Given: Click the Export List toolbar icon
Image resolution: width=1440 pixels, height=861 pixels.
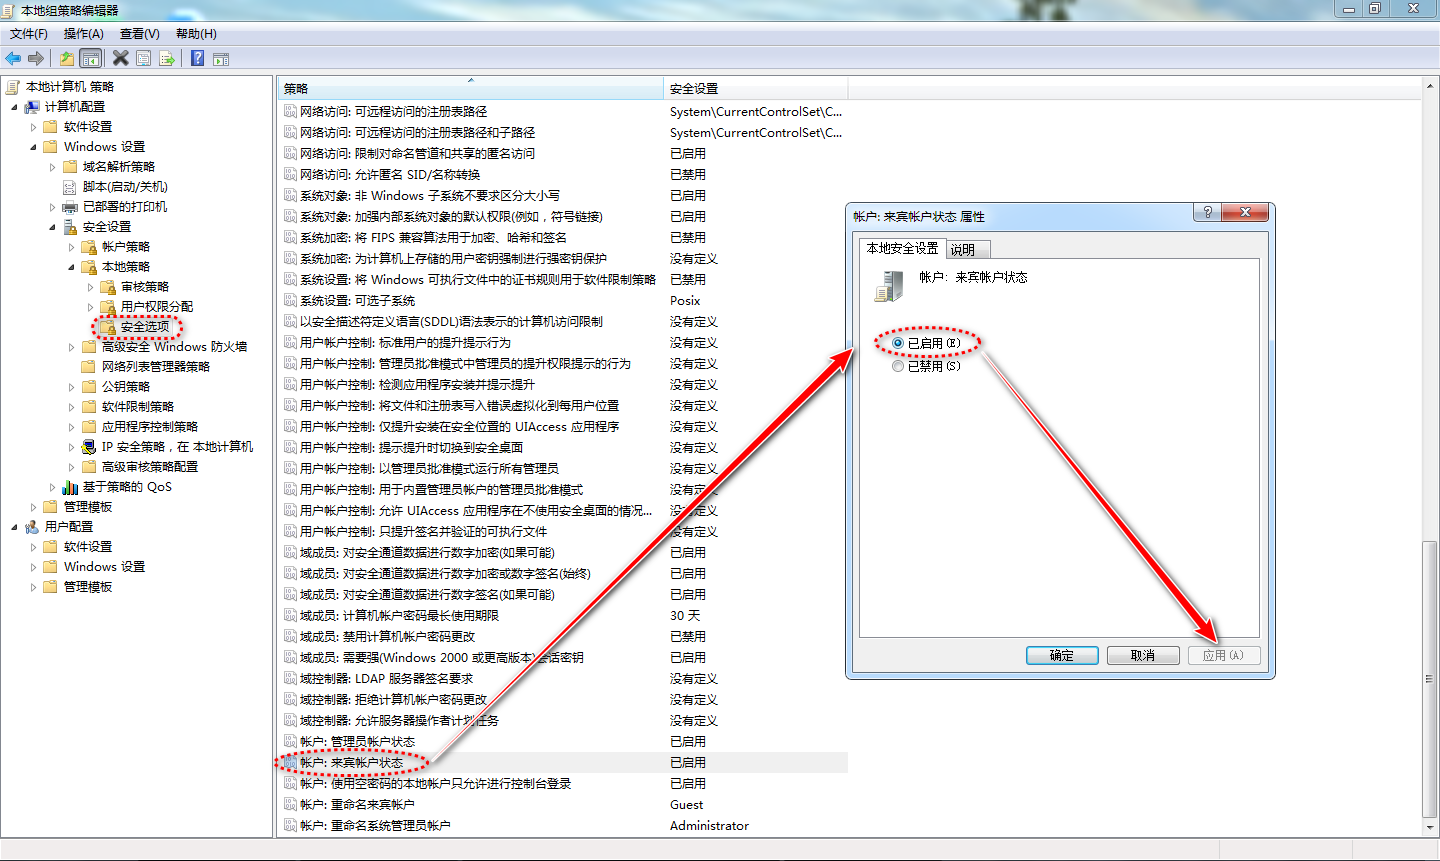Looking at the screenshot, I should click(167, 58).
